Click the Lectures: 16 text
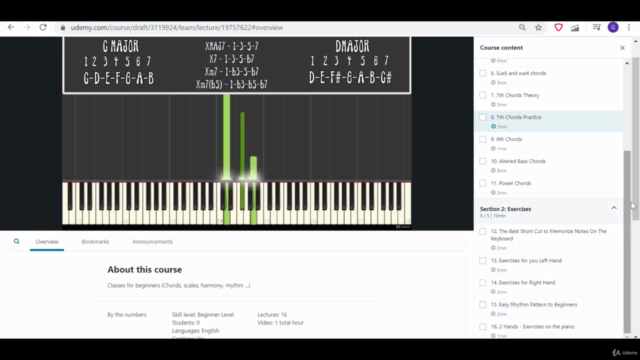 coord(272,315)
